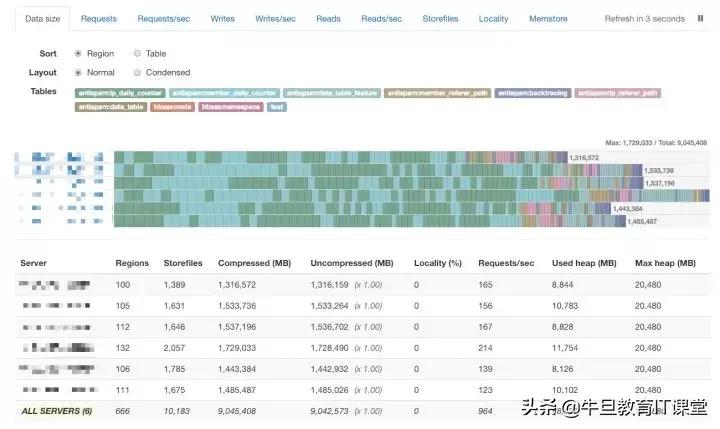Screen dimensions: 720x429
Task: Toggle antispam:member_referer_path table tag
Action: (438, 93)
